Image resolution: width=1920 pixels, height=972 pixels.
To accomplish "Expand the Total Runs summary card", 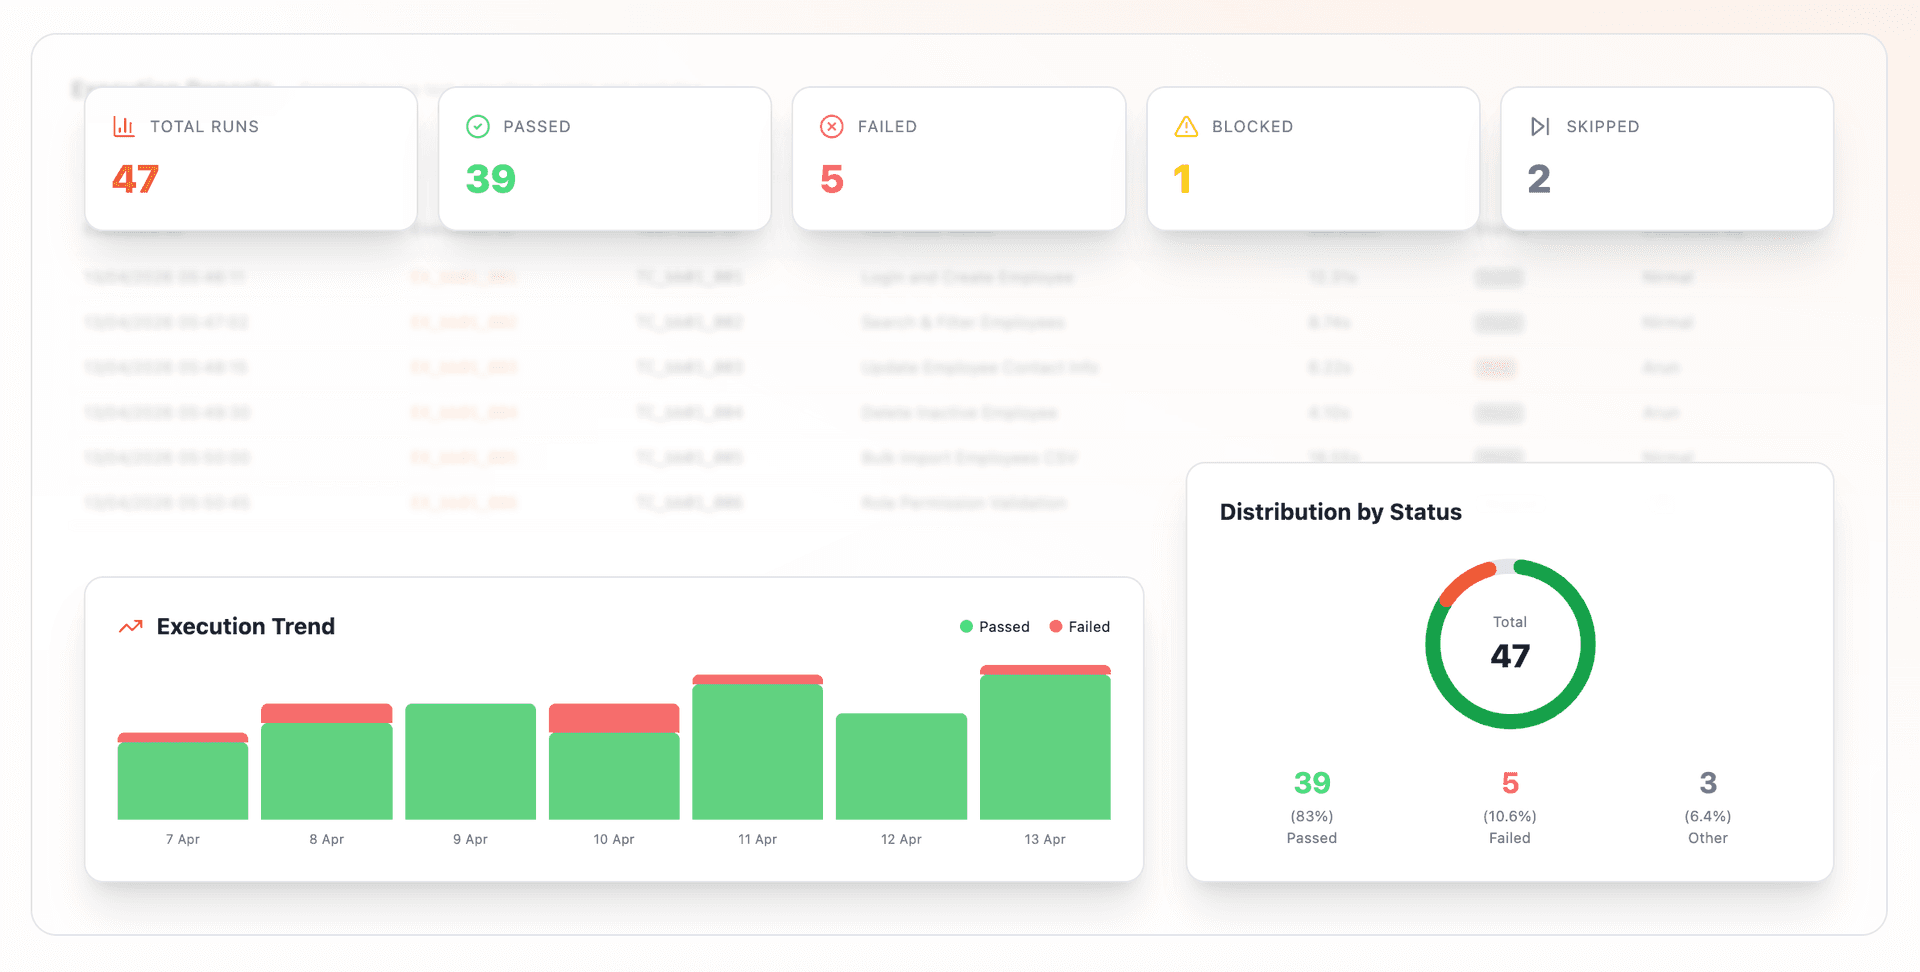I will pyautogui.click(x=250, y=158).
